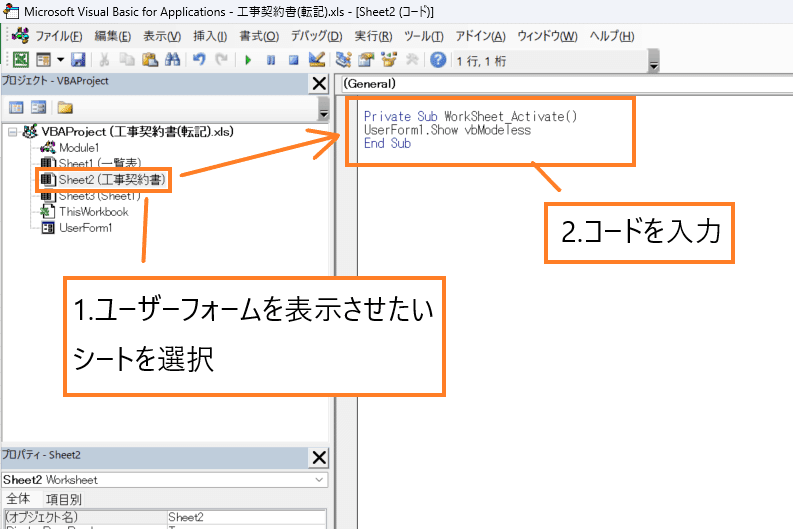Toggle Design Mode icon
Screen dimensions: 793x529
(317, 60)
